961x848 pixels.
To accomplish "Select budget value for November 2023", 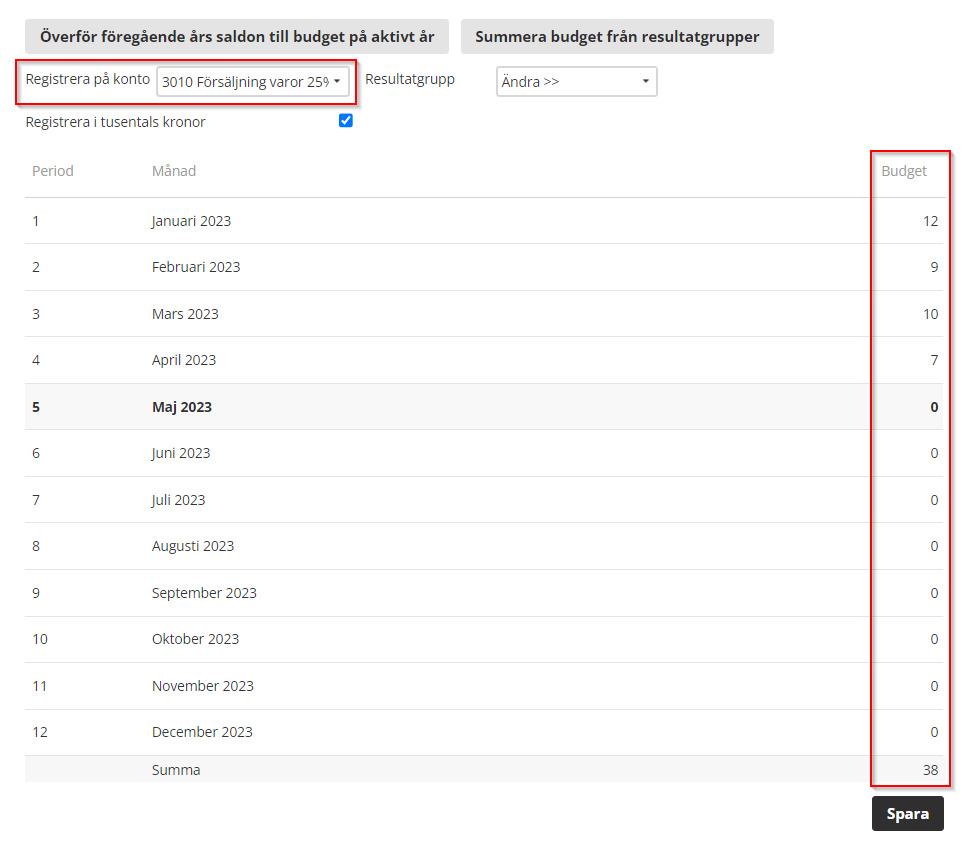I will [x=934, y=686].
